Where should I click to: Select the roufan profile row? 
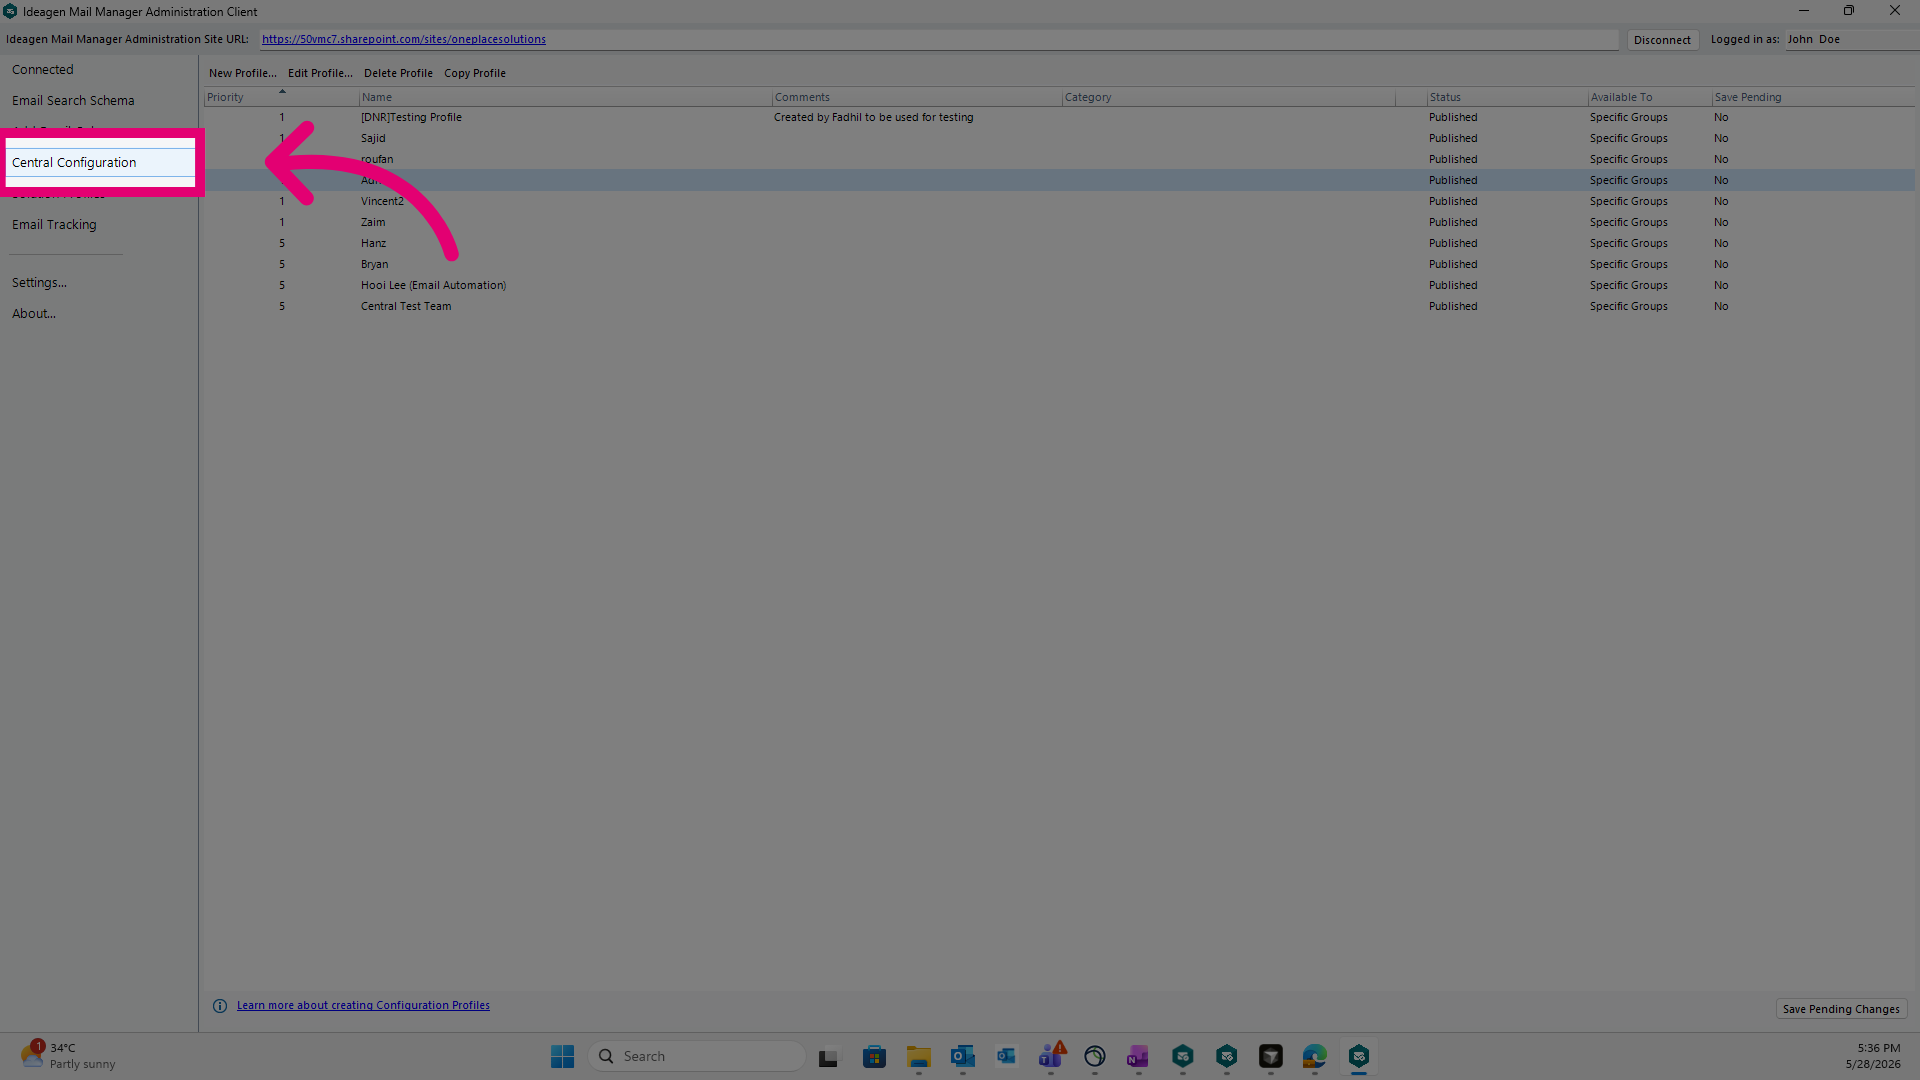coord(1060,159)
